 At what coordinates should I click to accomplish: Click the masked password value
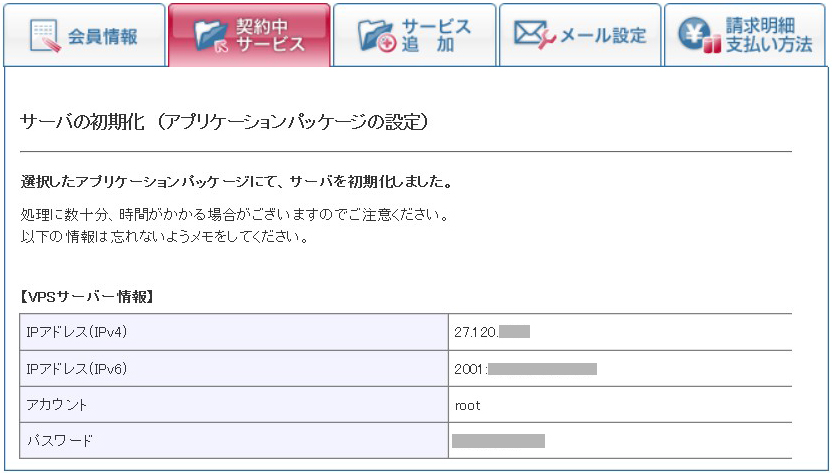(498, 440)
